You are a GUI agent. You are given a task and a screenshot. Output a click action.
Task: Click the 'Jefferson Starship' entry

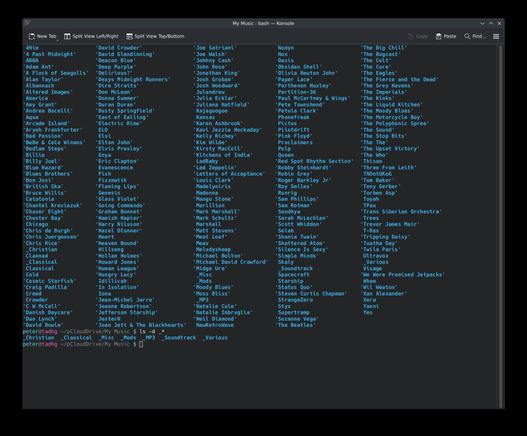click(127, 312)
